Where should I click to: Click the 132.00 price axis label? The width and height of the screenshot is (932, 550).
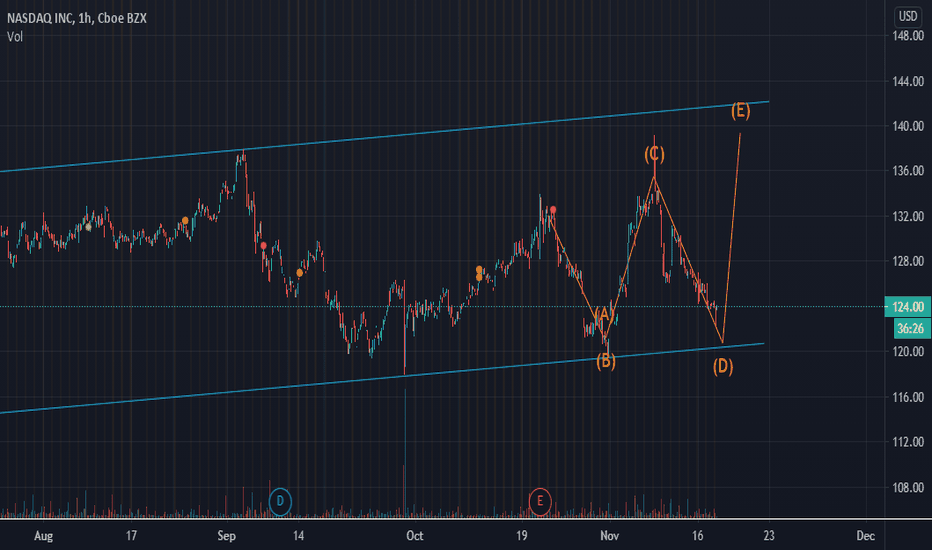tap(908, 216)
